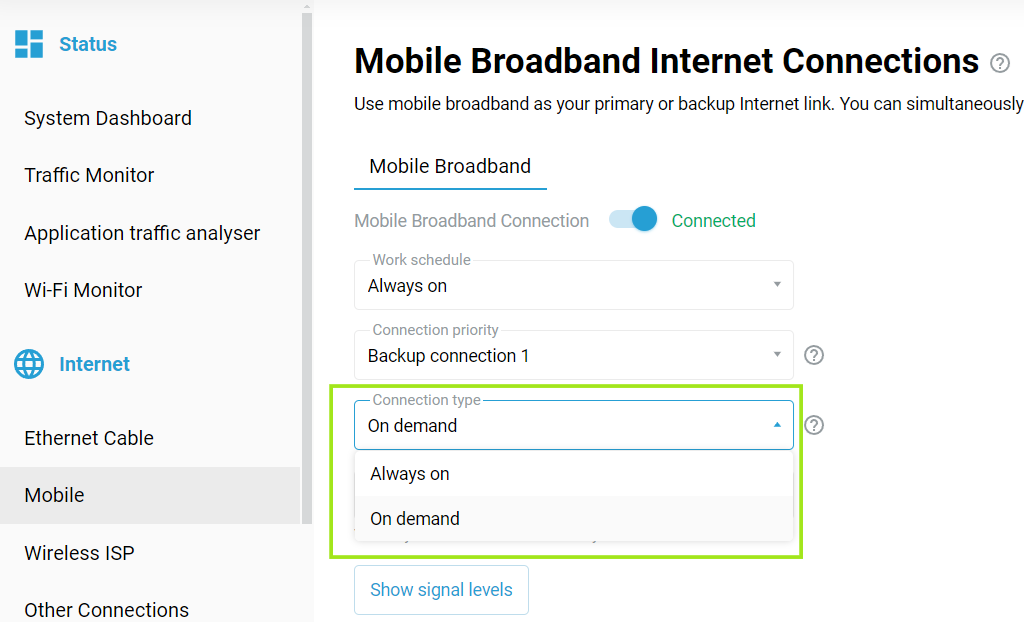The height and width of the screenshot is (623, 1027).
Task: Expand the Work schedule dropdown
Action: click(x=573, y=286)
